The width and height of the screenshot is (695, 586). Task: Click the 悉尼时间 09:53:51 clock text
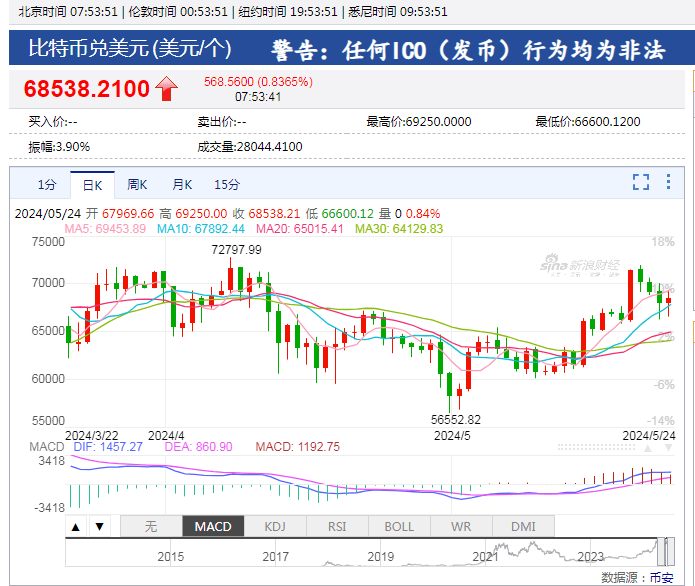tap(398, 12)
